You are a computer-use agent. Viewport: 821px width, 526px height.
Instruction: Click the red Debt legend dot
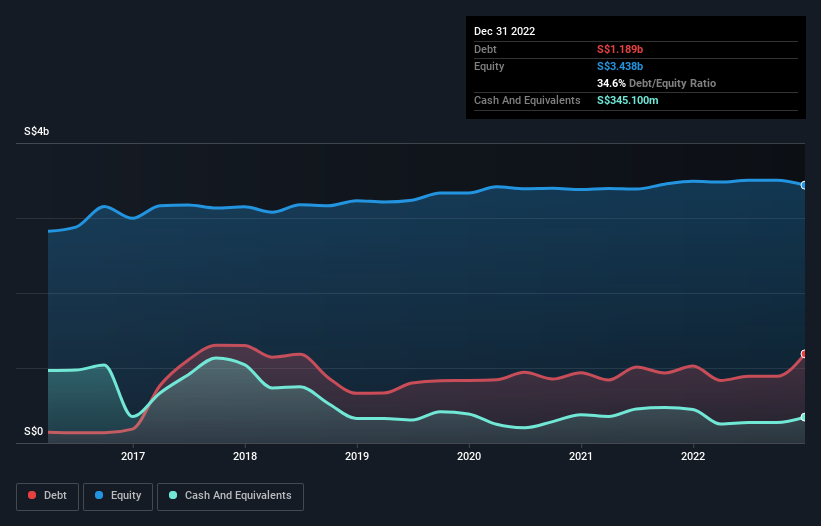[32, 495]
